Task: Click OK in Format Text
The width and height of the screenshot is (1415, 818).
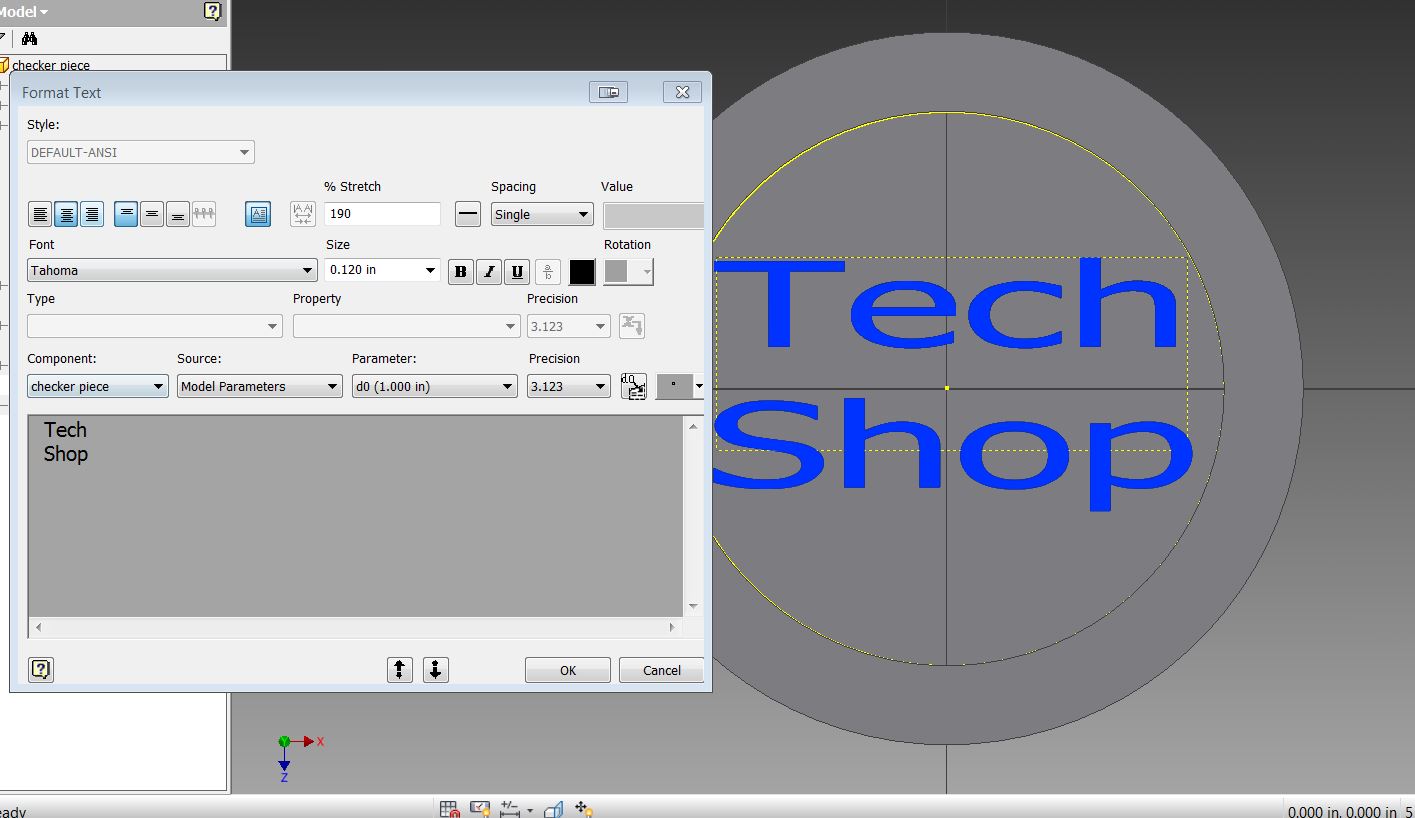Action: click(x=568, y=670)
